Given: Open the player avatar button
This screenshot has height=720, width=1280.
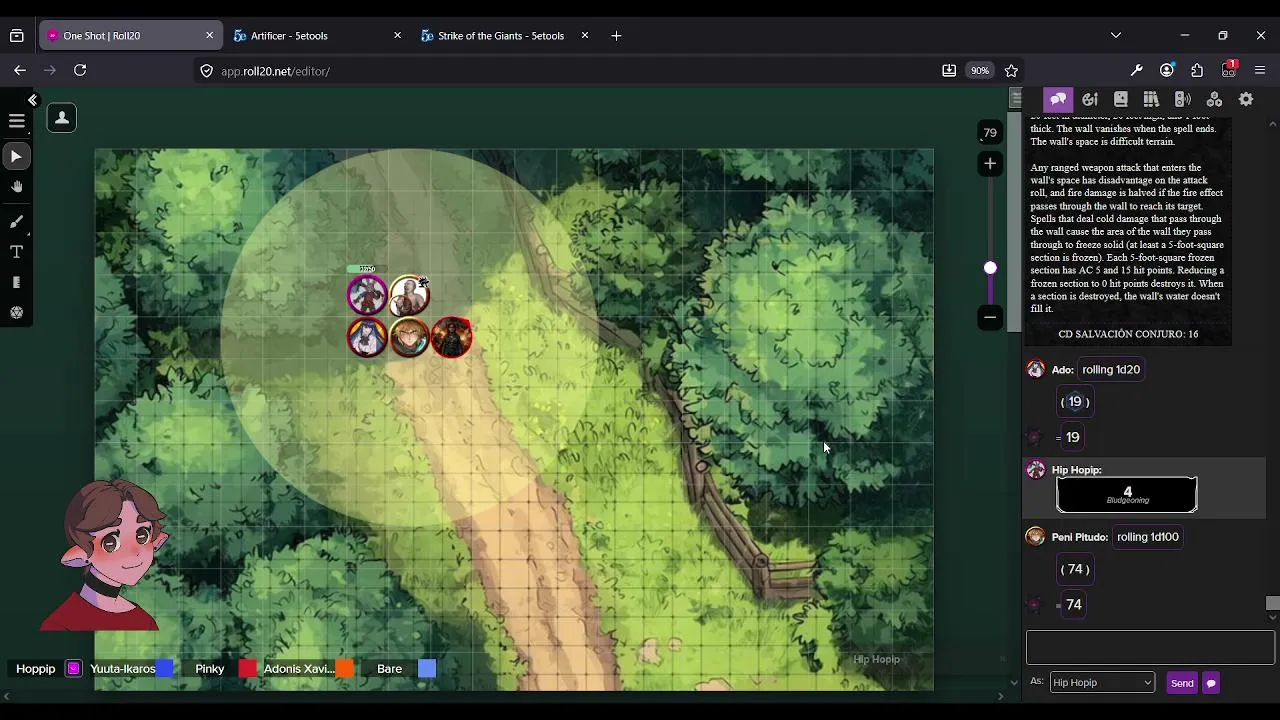Looking at the screenshot, I should (61, 118).
